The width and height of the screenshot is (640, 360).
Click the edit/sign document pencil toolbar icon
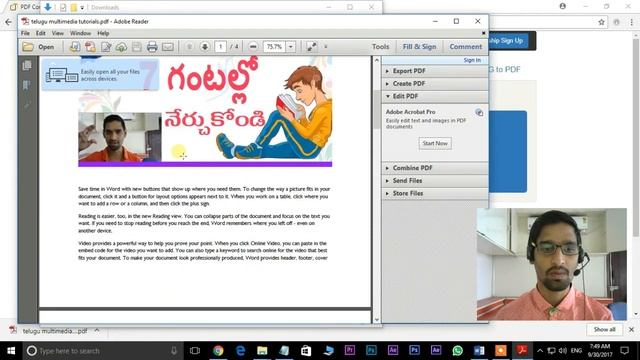click(x=106, y=47)
